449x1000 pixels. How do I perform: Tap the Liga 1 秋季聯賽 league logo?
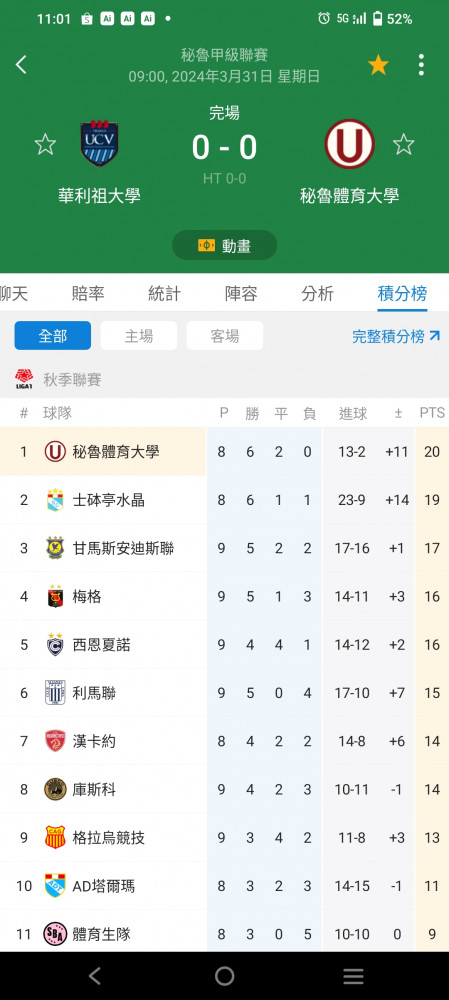(24, 379)
